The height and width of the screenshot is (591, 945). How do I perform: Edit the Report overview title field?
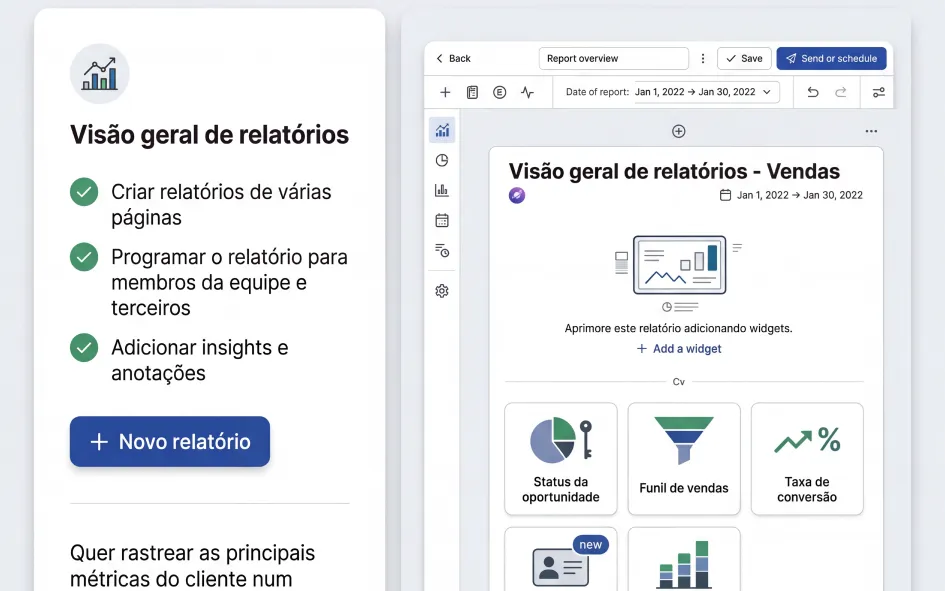click(614, 58)
